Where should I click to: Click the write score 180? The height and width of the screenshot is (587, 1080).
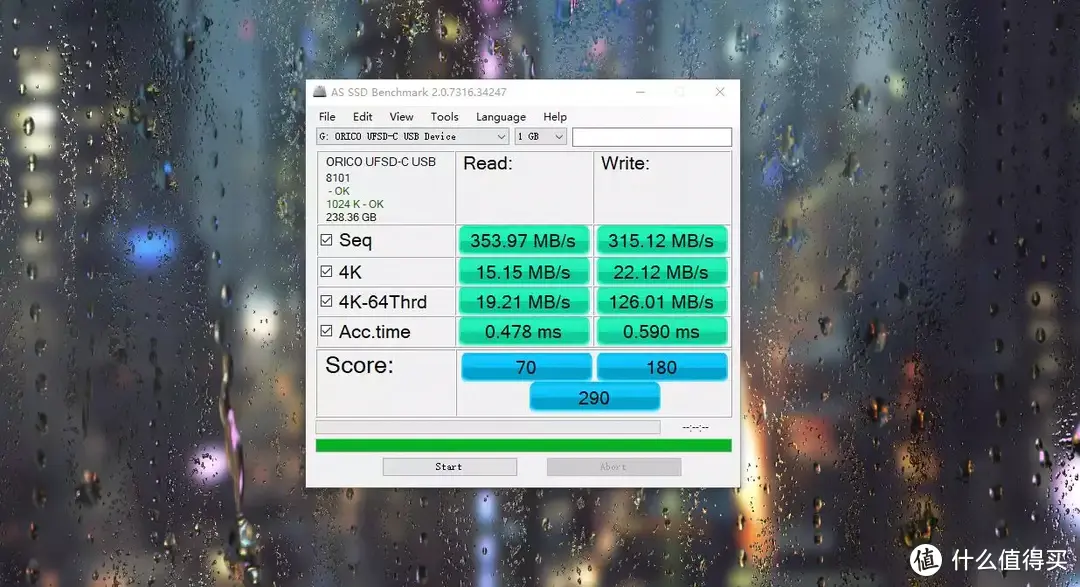tap(662, 367)
